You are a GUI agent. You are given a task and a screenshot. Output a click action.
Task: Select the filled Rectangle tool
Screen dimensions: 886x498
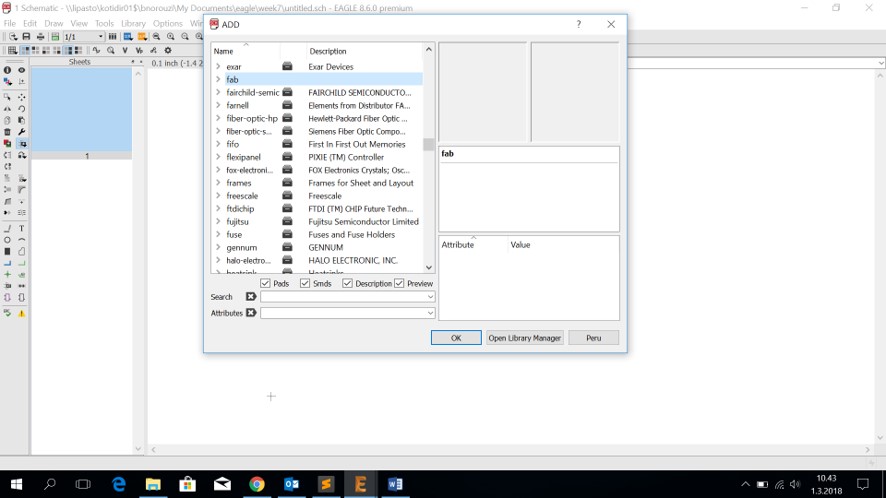(x=7, y=252)
